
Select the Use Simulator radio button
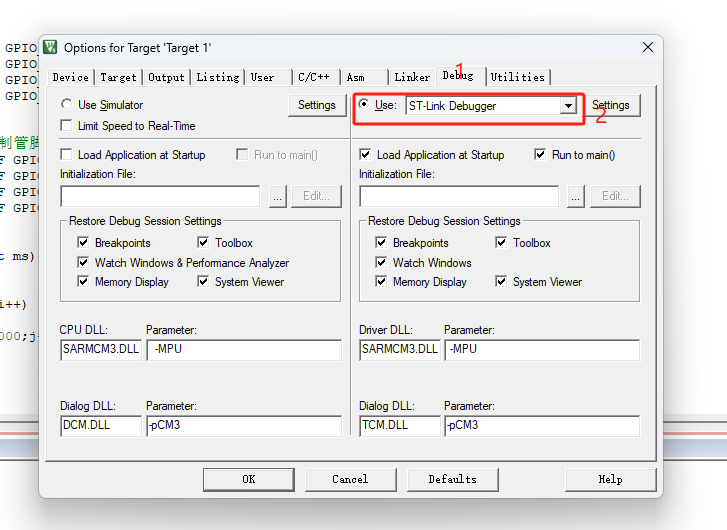click(67, 105)
